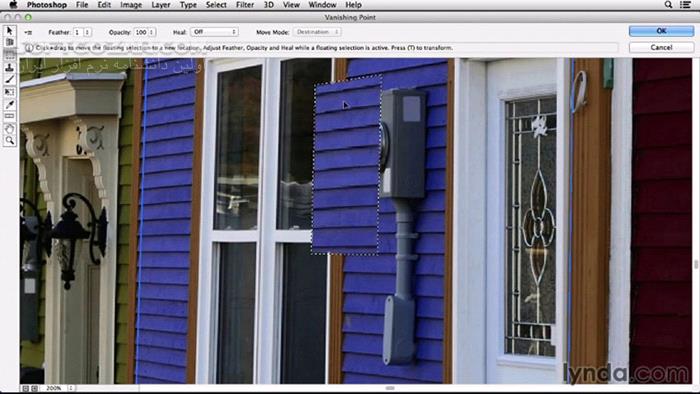Screen dimensions: 700x394
Task: Click the Cancel button
Action: 661,47
